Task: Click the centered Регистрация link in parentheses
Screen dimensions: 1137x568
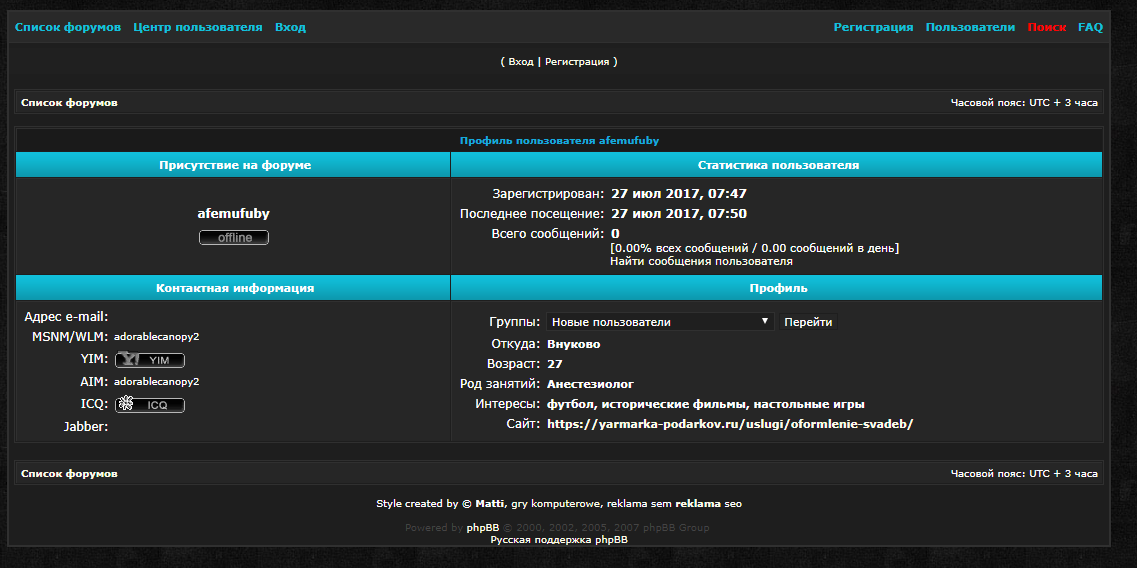Action: click(x=577, y=62)
